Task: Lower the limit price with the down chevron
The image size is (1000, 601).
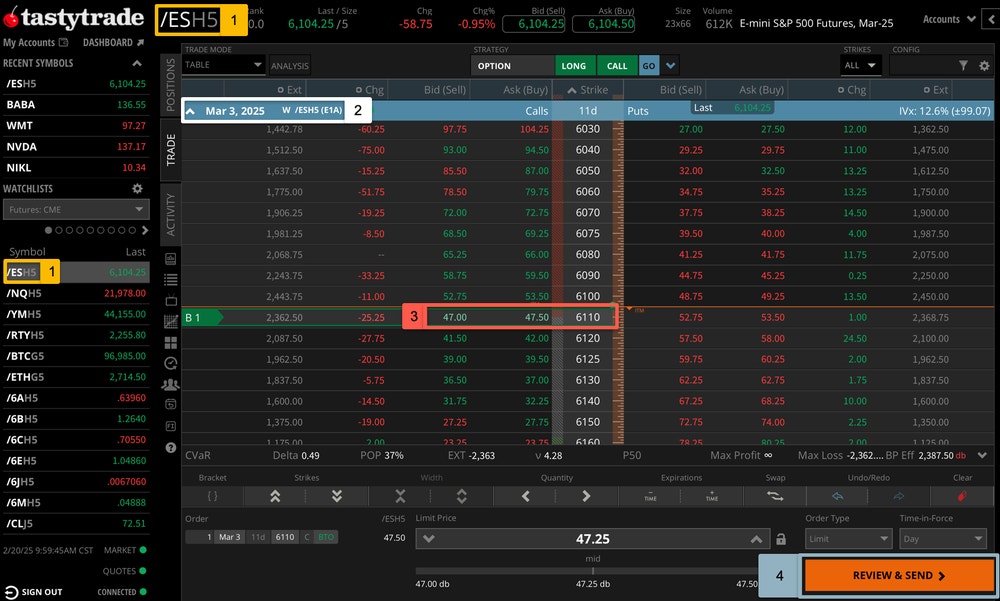Action: (x=429, y=539)
